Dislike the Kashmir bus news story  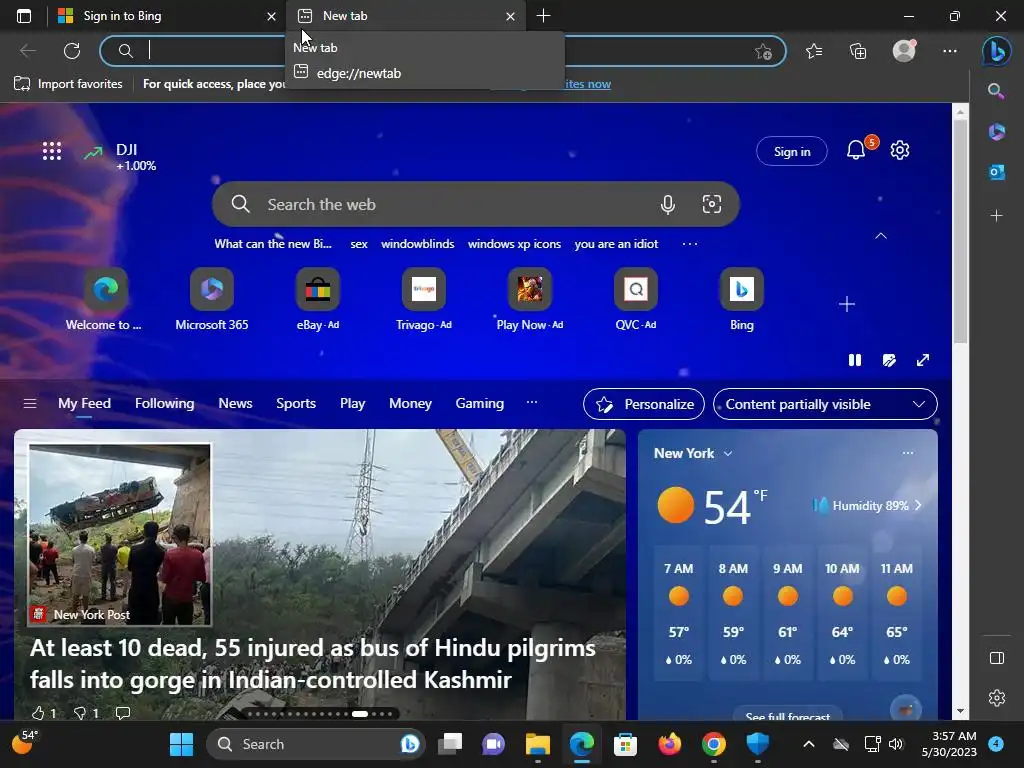coord(86,713)
